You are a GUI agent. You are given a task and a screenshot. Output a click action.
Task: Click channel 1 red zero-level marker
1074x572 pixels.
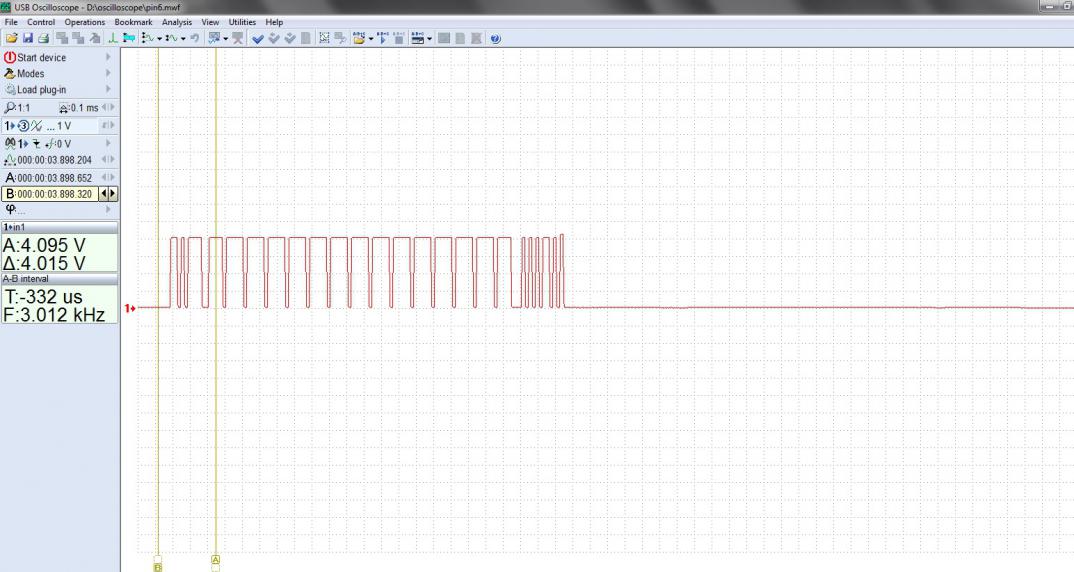[x=129, y=308]
